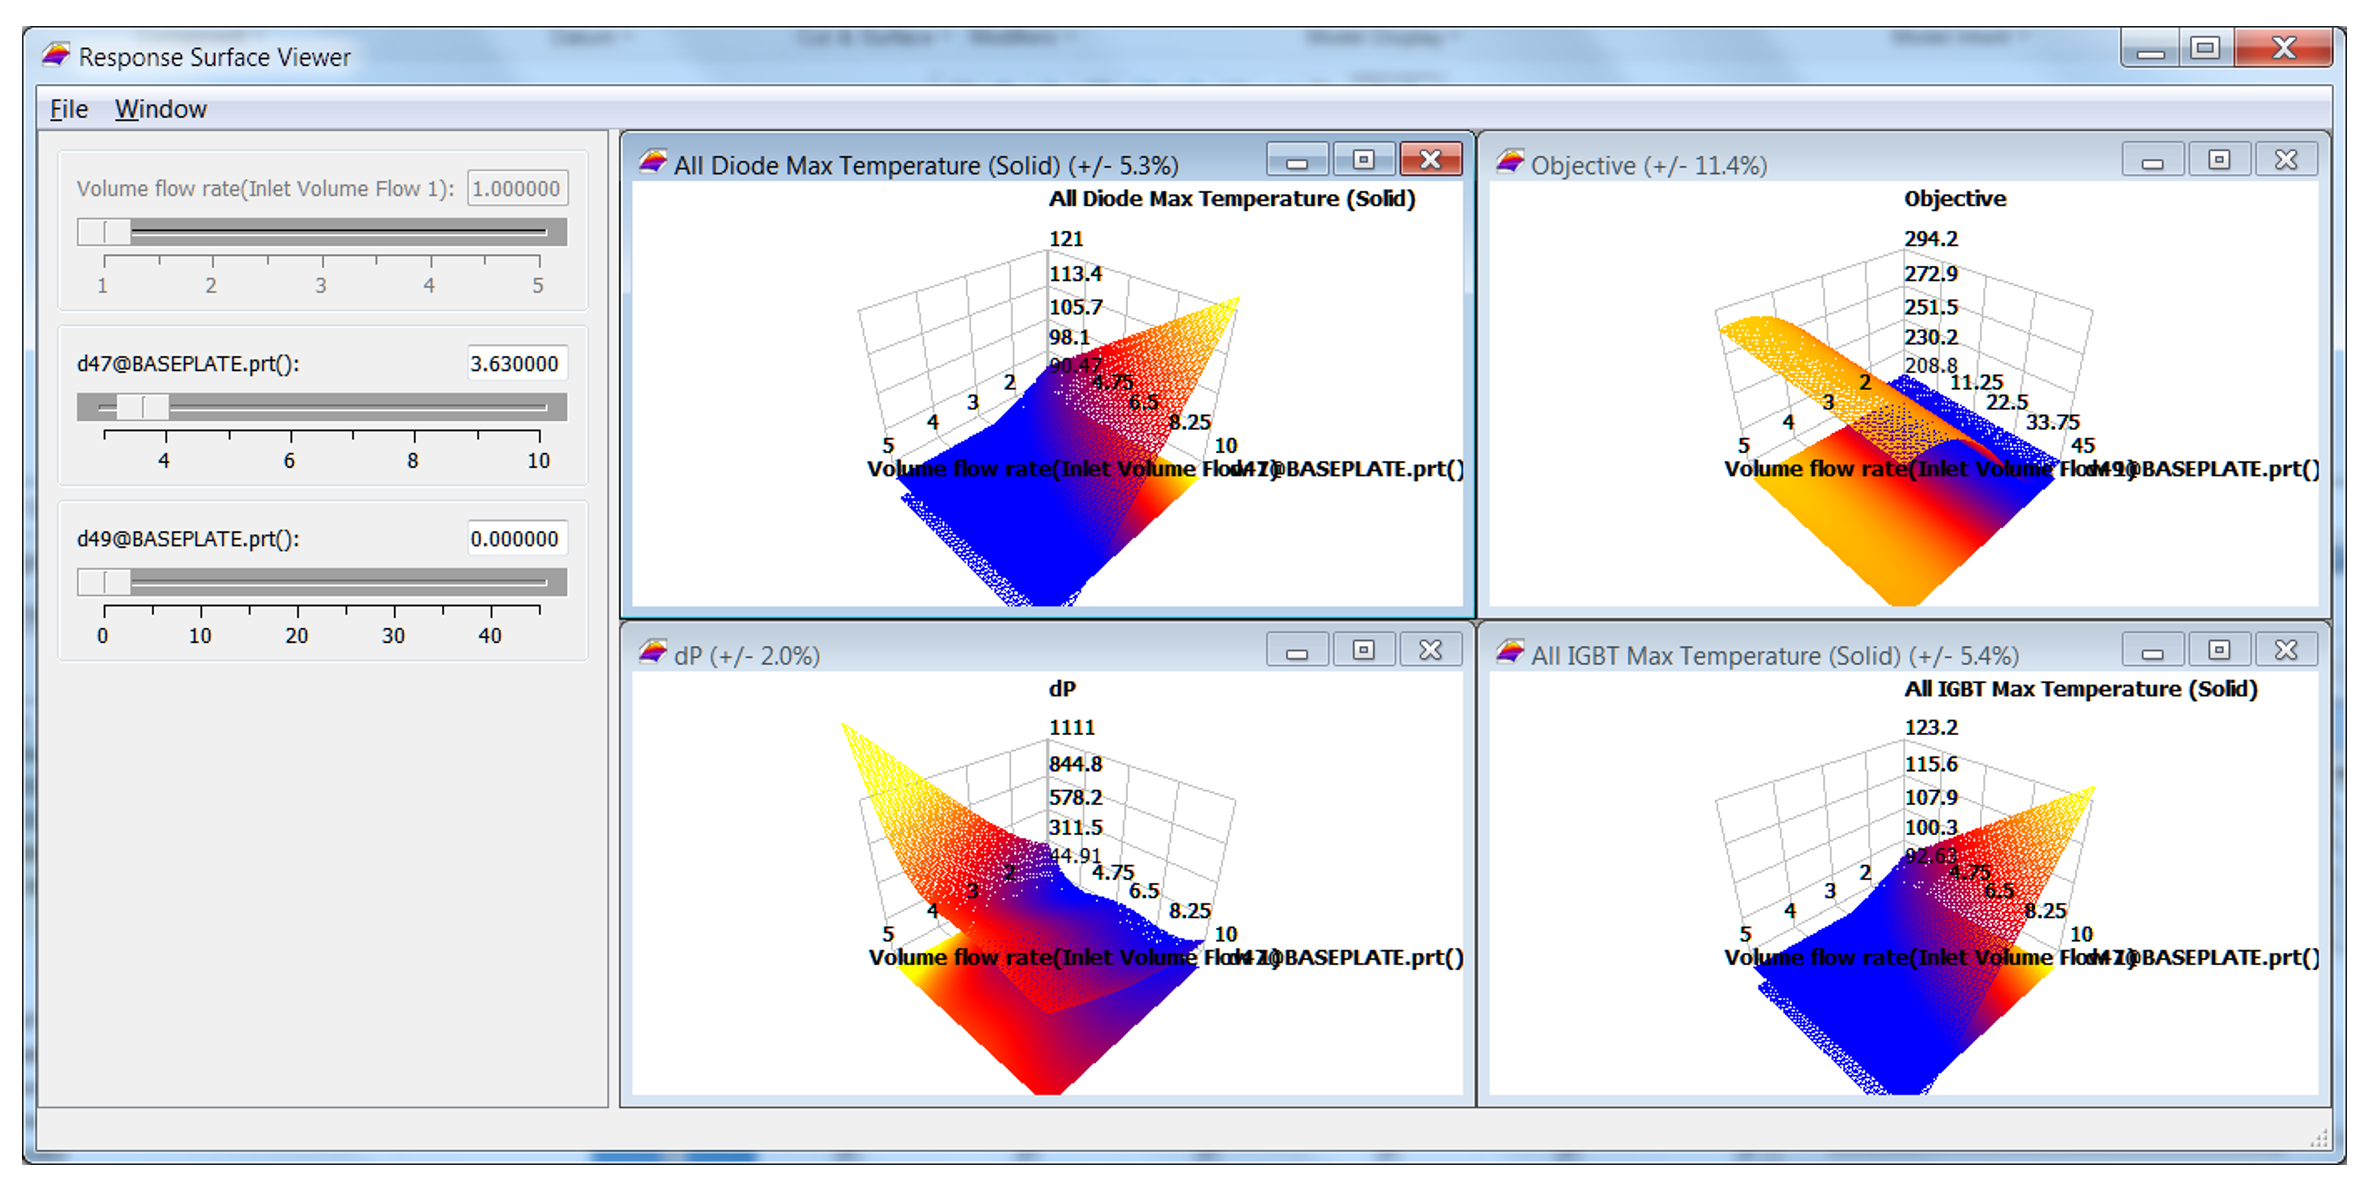Maximize the Objective plot window

point(2219,160)
